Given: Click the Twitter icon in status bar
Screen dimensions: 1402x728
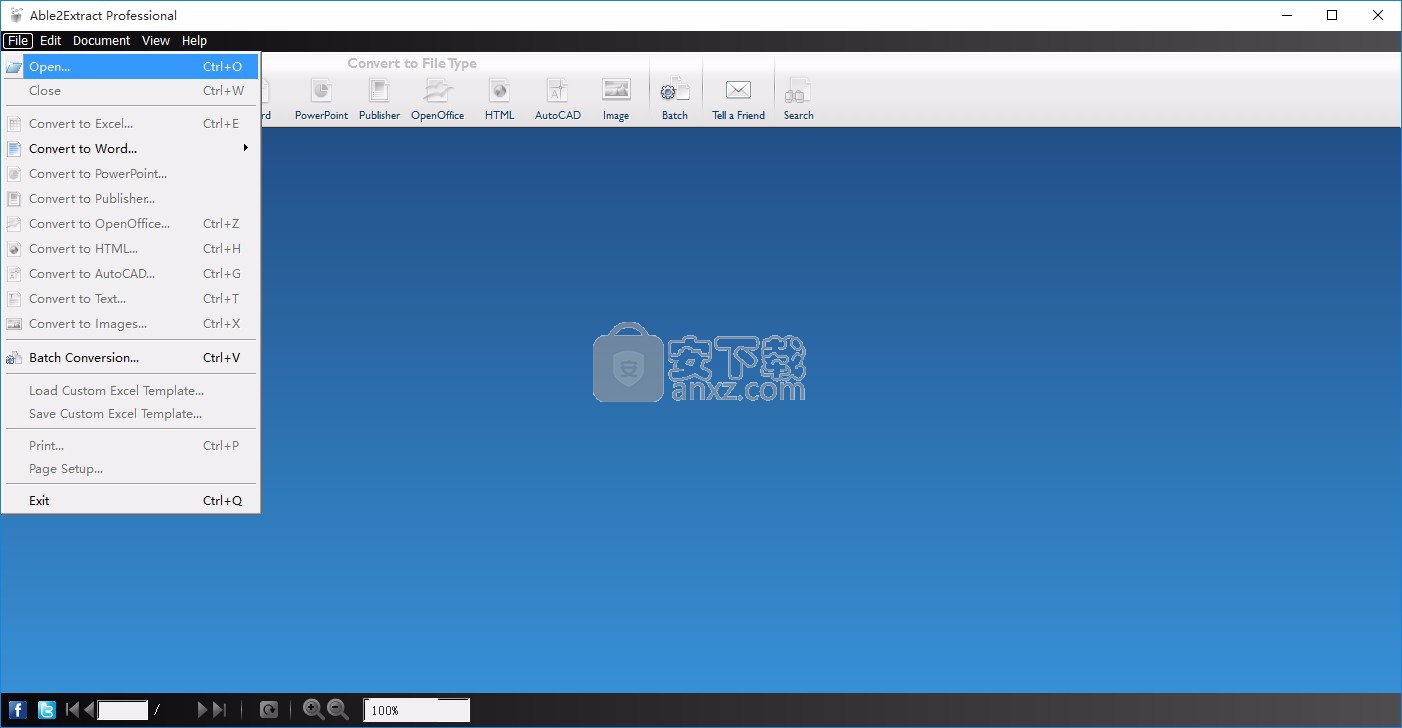Looking at the screenshot, I should click(46, 710).
